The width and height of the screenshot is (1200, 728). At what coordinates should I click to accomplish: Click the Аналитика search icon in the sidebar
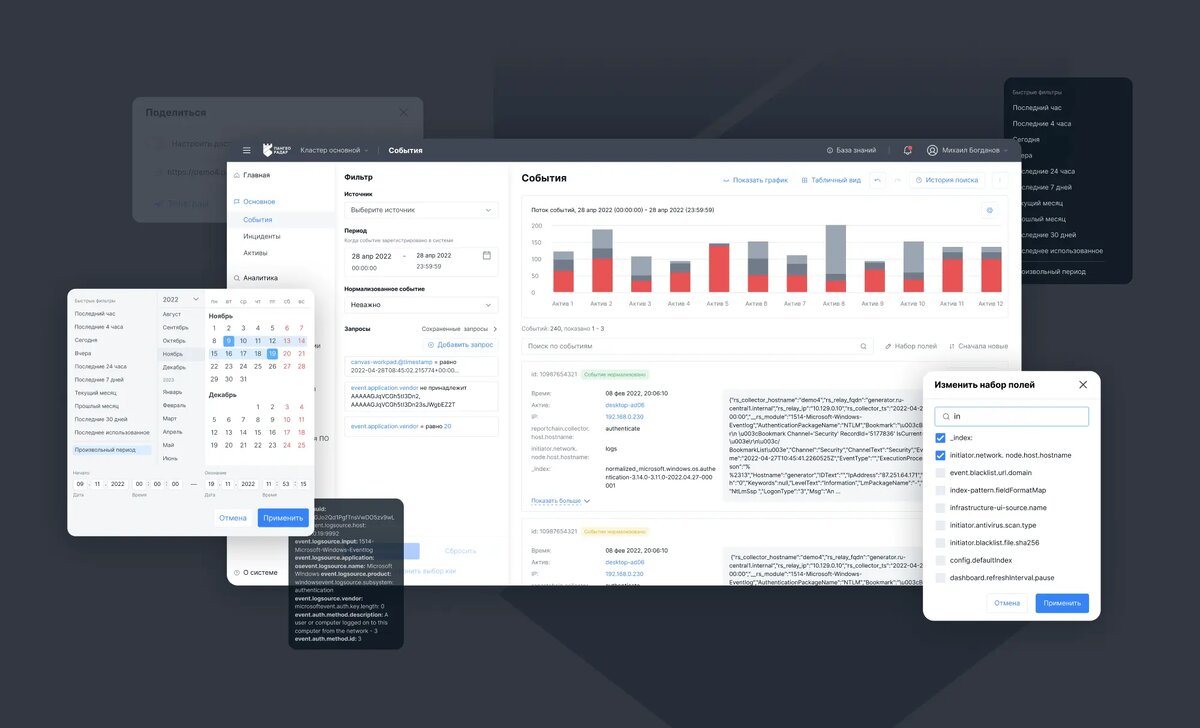(x=236, y=278)
